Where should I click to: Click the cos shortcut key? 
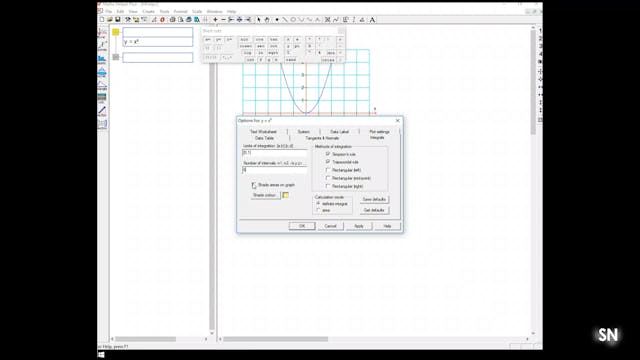(x=260, y=40)
